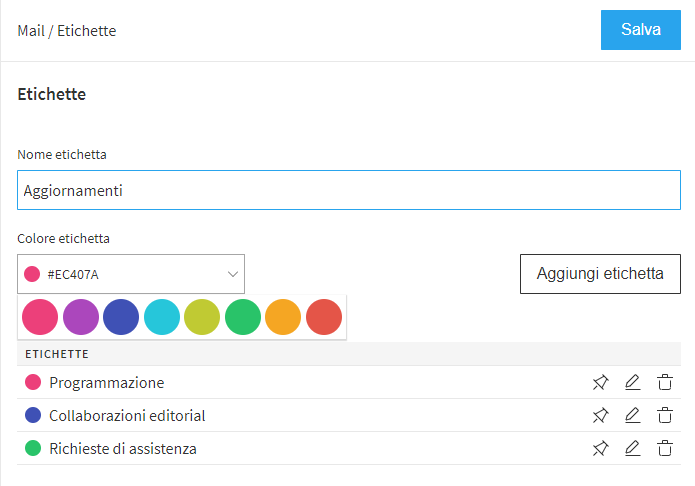The height and width of the screenshot is (486, 695).
Task: Delete the Richieste di assistenza label
Action: click(x=665, y=449)
